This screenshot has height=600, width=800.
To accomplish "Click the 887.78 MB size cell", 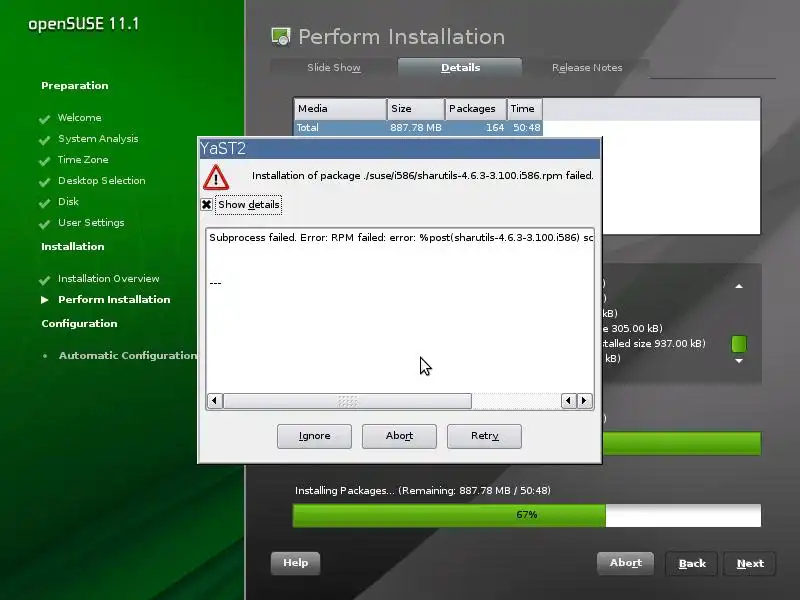I will click(416, 128).
